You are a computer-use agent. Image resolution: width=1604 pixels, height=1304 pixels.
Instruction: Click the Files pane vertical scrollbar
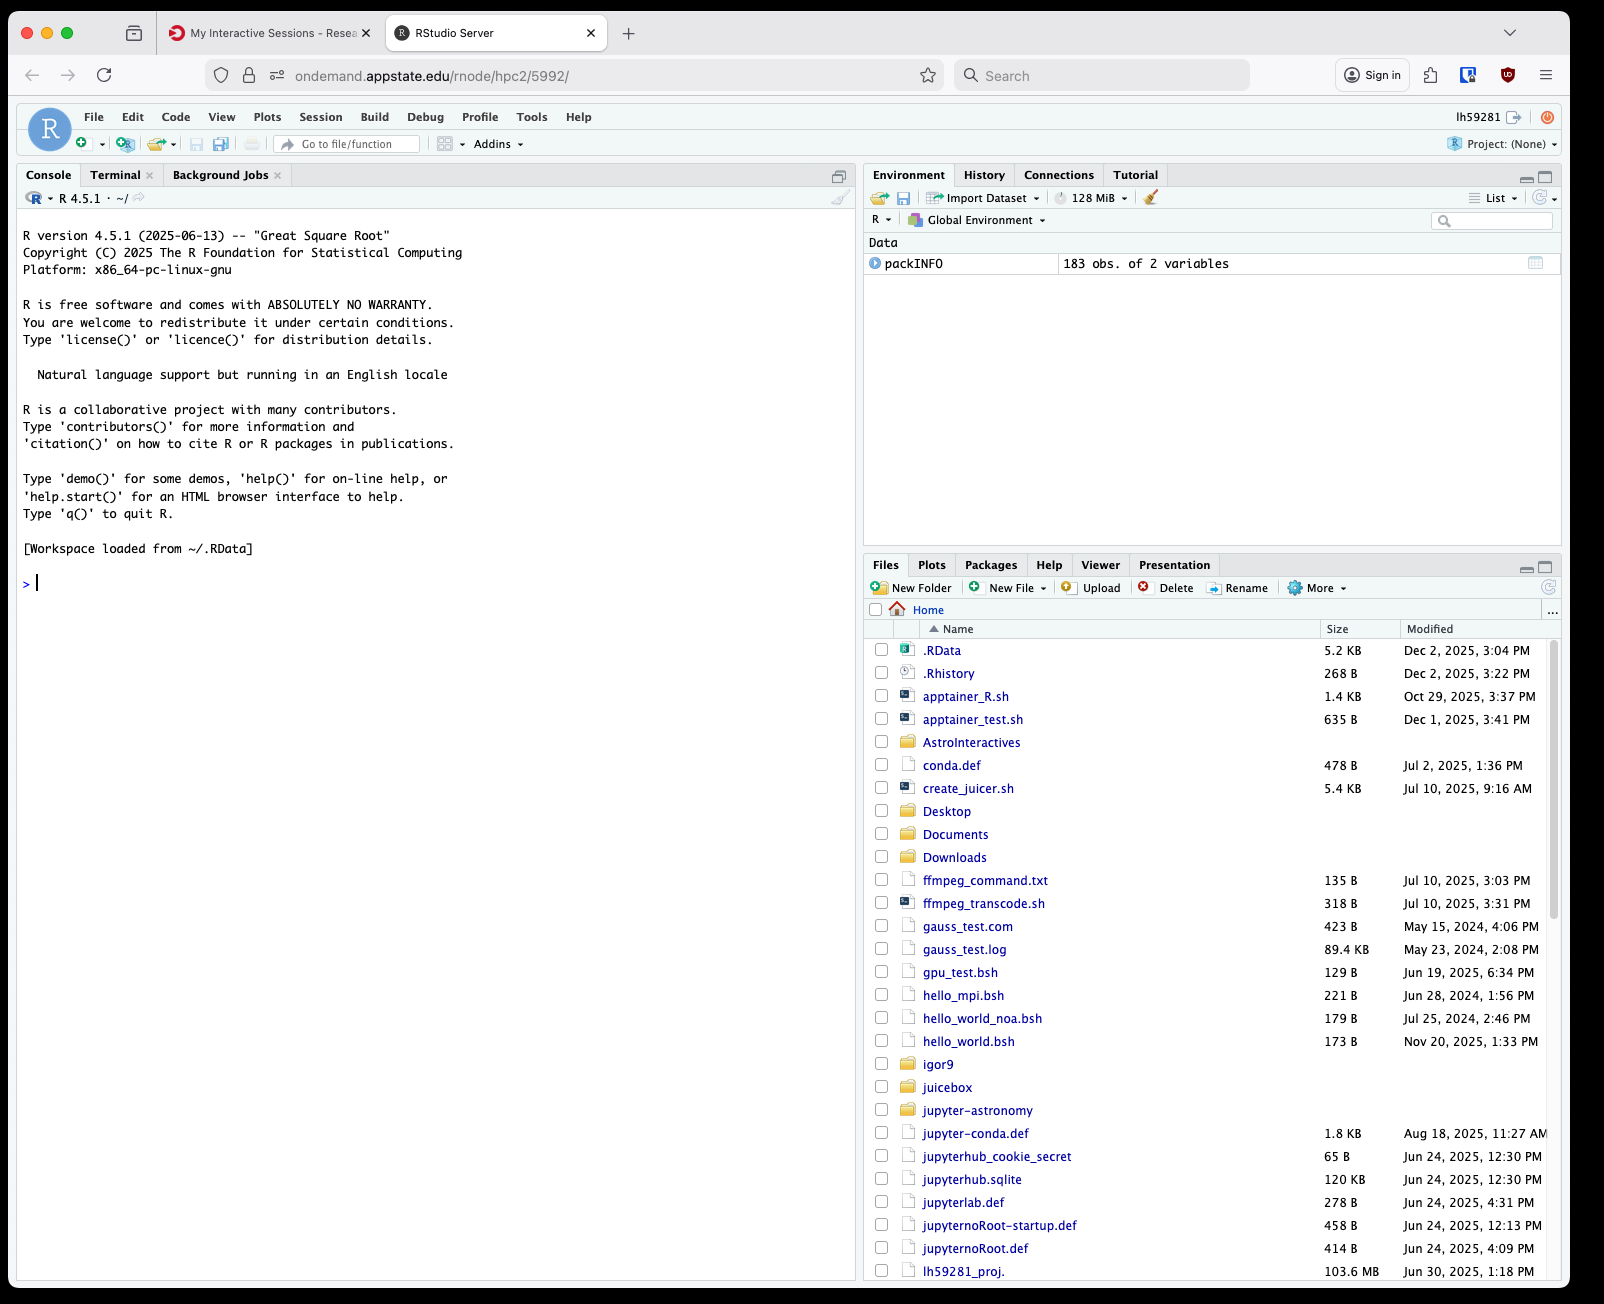[x=1553, y=780]
